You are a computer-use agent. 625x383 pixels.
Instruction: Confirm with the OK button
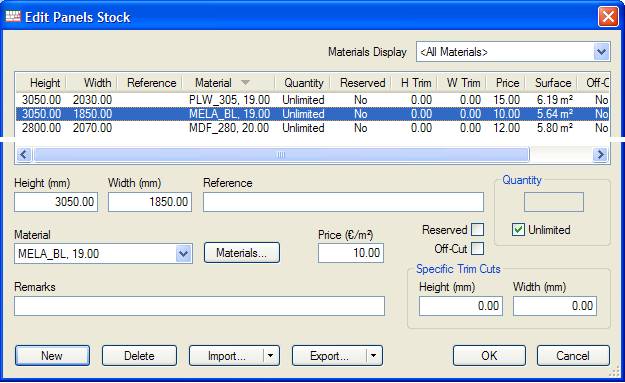[489, 356]
